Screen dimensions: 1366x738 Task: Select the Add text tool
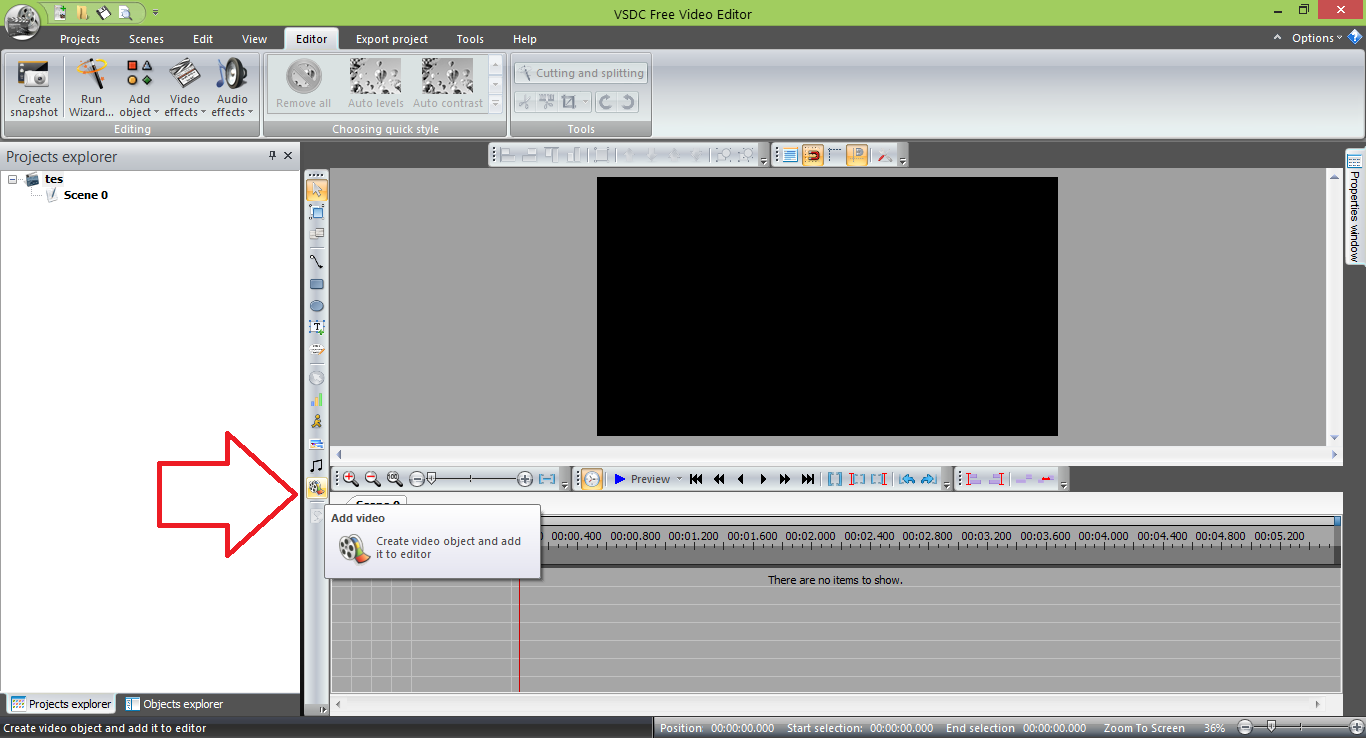[x=317, y=328]
